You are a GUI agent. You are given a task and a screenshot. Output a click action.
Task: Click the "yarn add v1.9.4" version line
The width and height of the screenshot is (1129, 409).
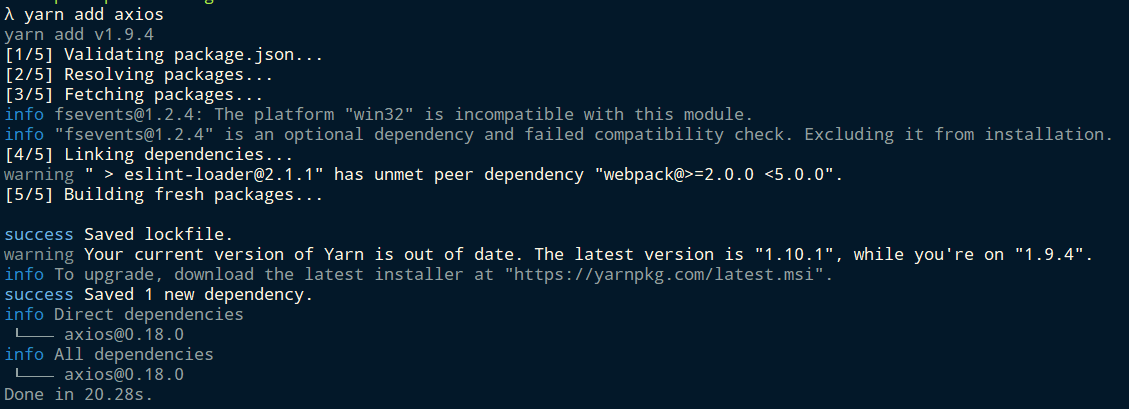(78, 35)
